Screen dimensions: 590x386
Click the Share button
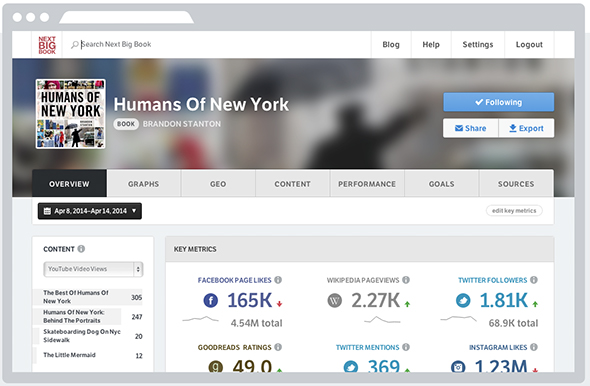point(471,128)
